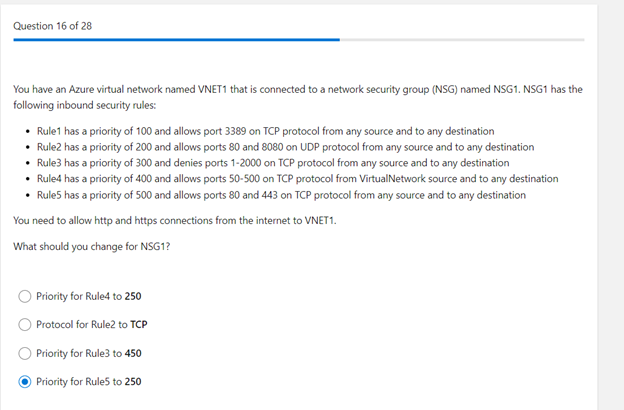Click the Rule4 VirtualNetwork source bullet line
This screenshot has width=624, height=410.
[298, 179]
